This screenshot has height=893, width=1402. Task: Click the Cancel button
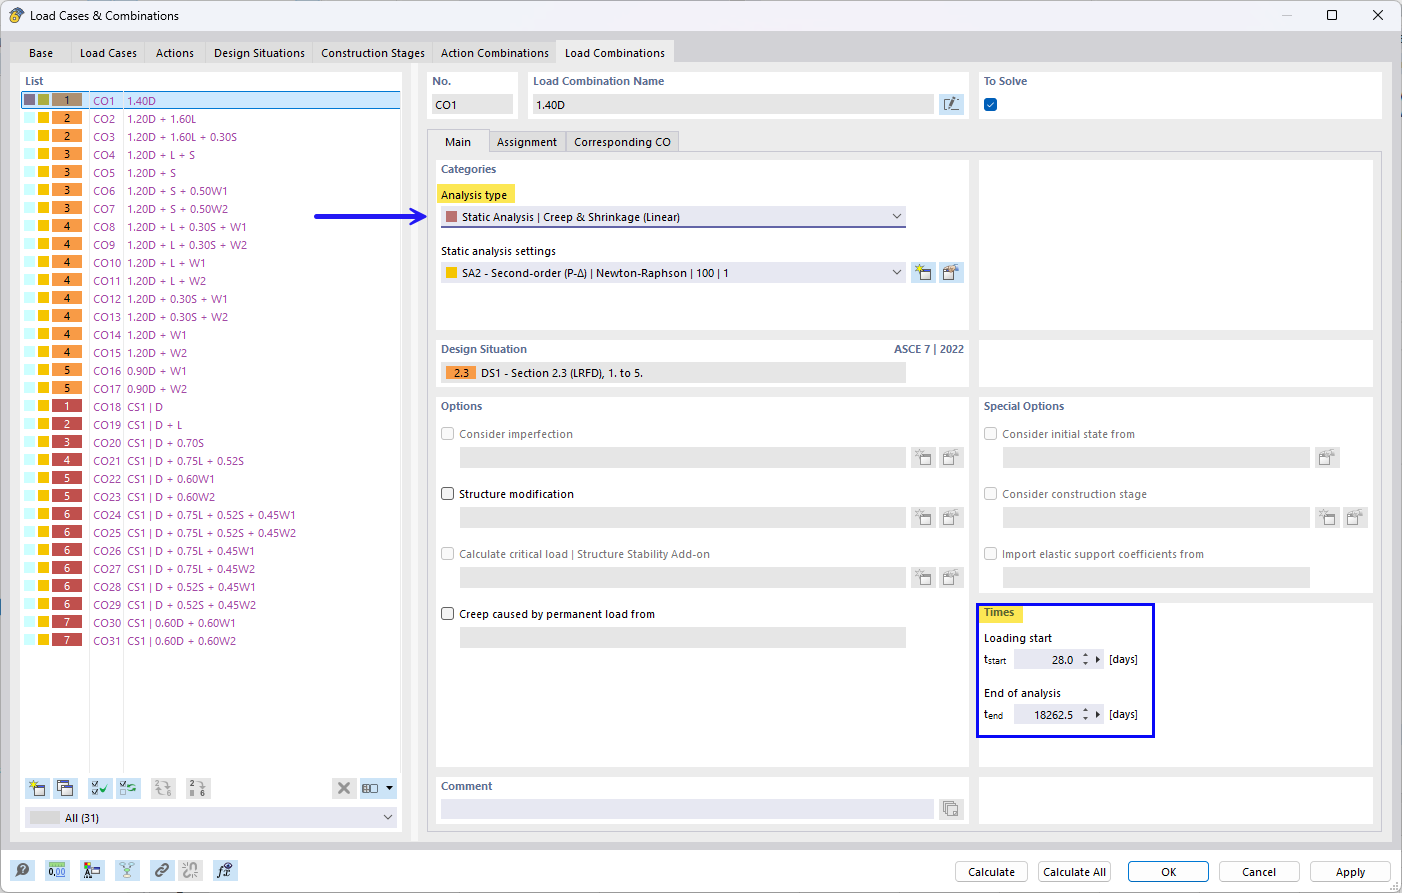pos(1259,872)
